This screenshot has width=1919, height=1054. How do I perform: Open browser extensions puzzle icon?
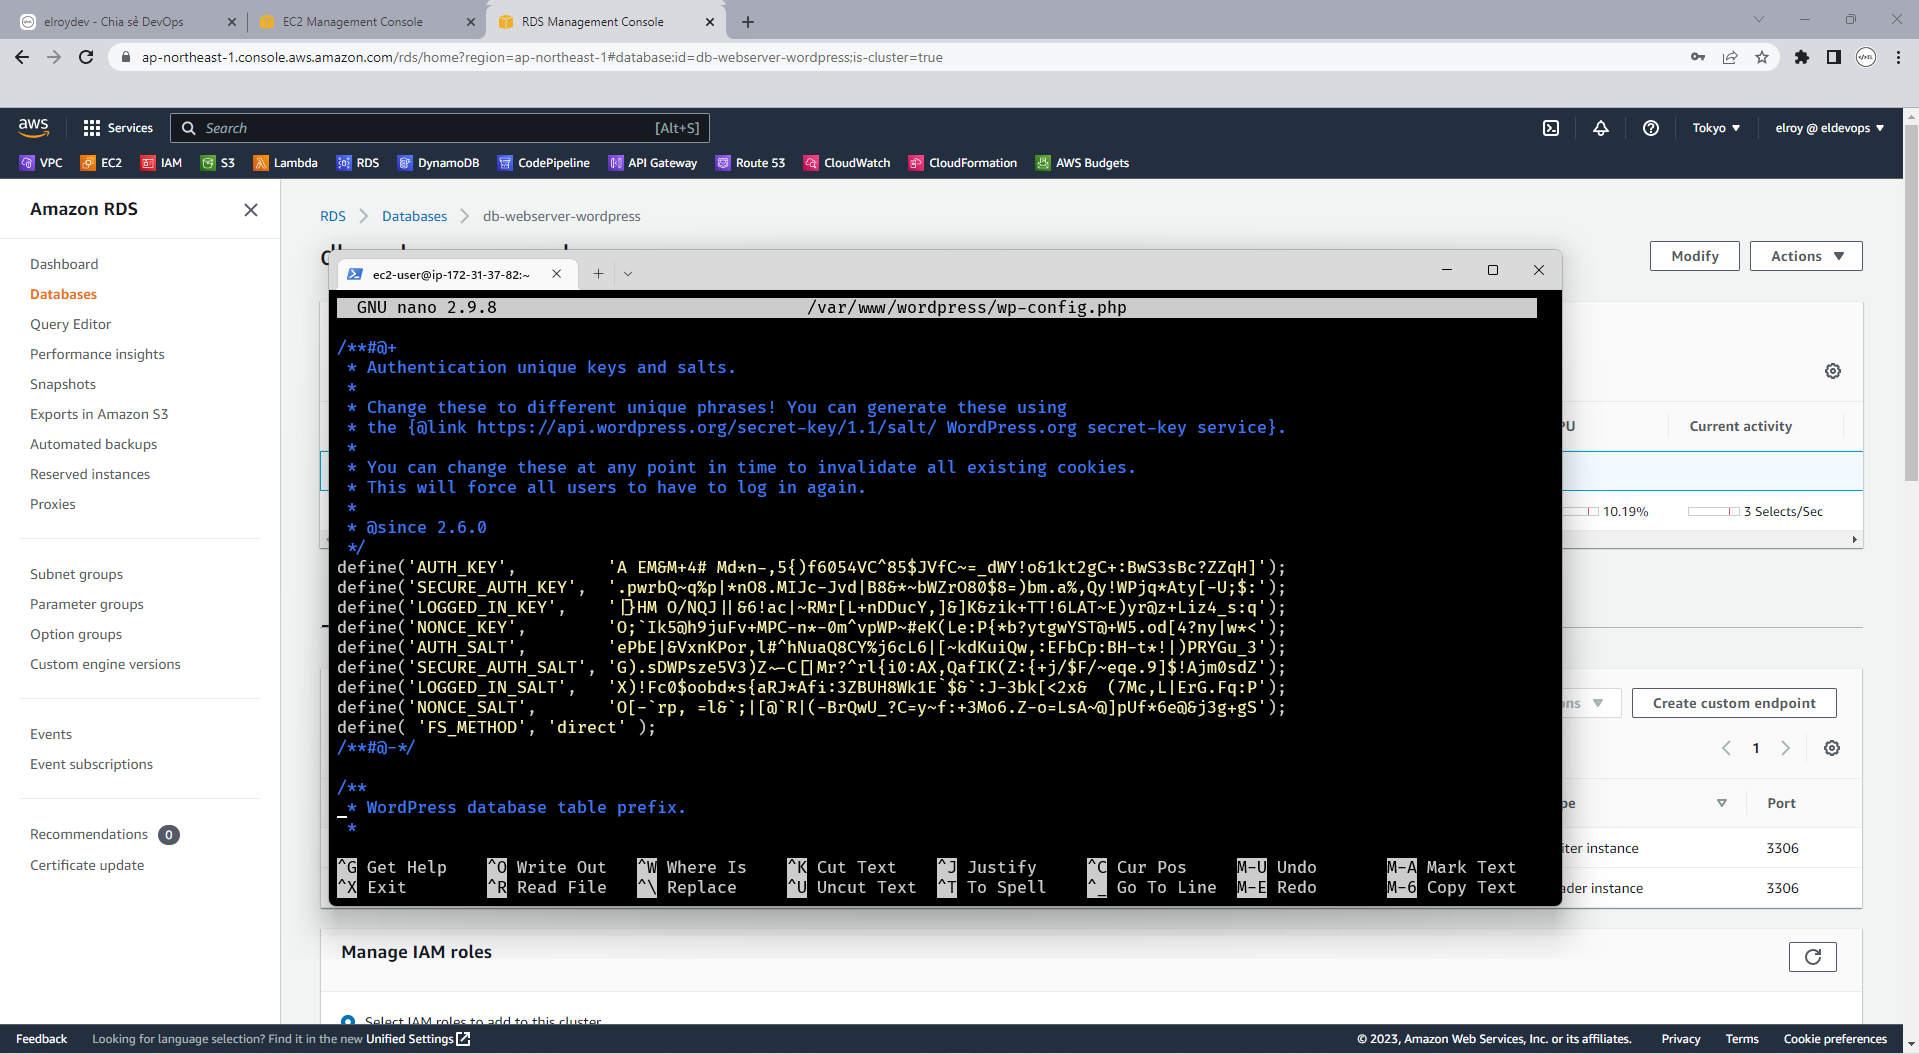coord(1802,57)
